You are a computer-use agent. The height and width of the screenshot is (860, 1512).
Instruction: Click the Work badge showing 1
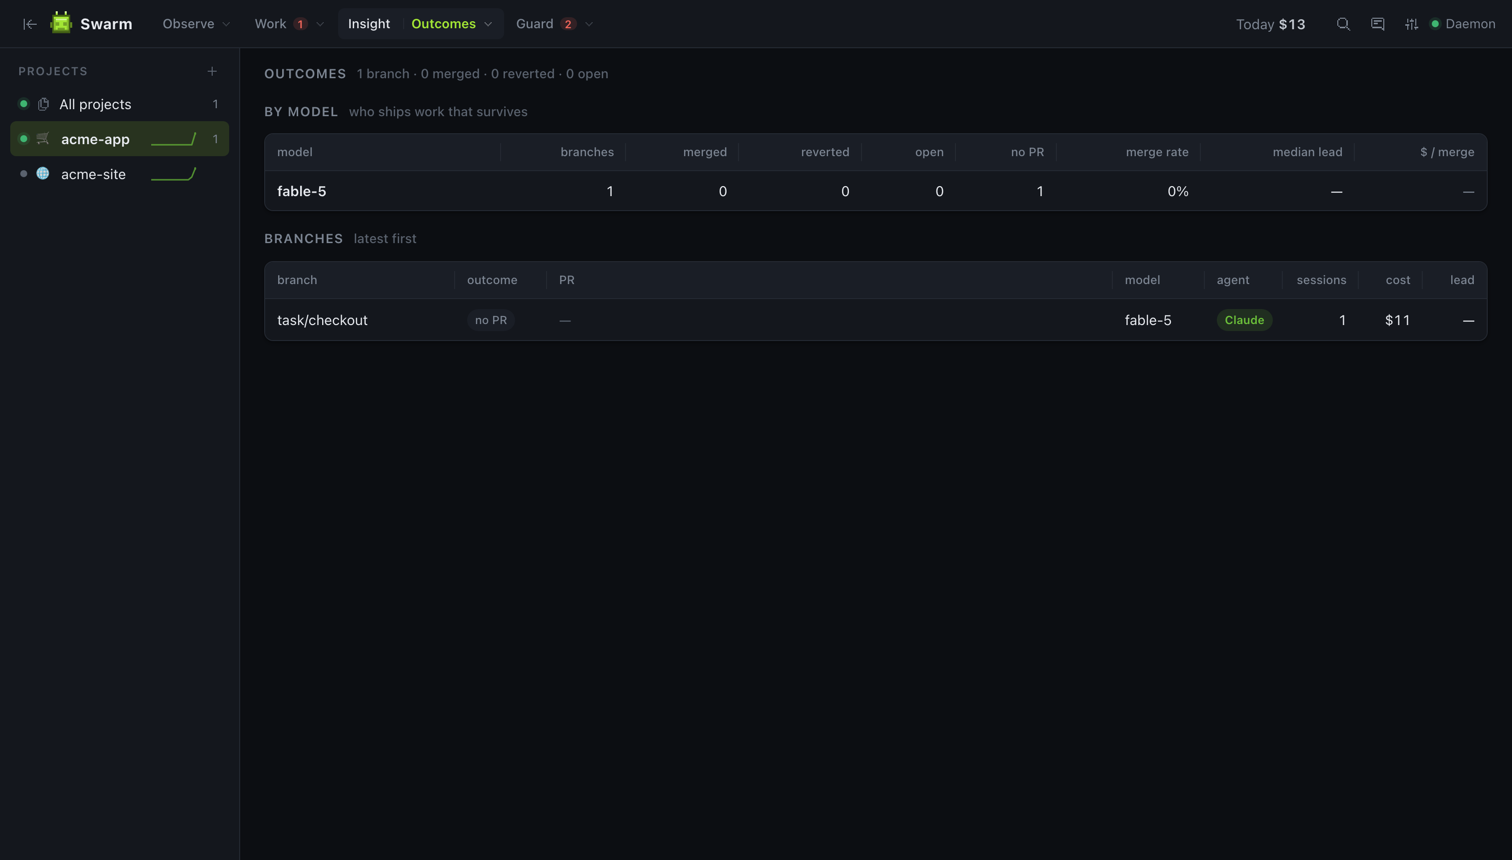tap(300, 24)
